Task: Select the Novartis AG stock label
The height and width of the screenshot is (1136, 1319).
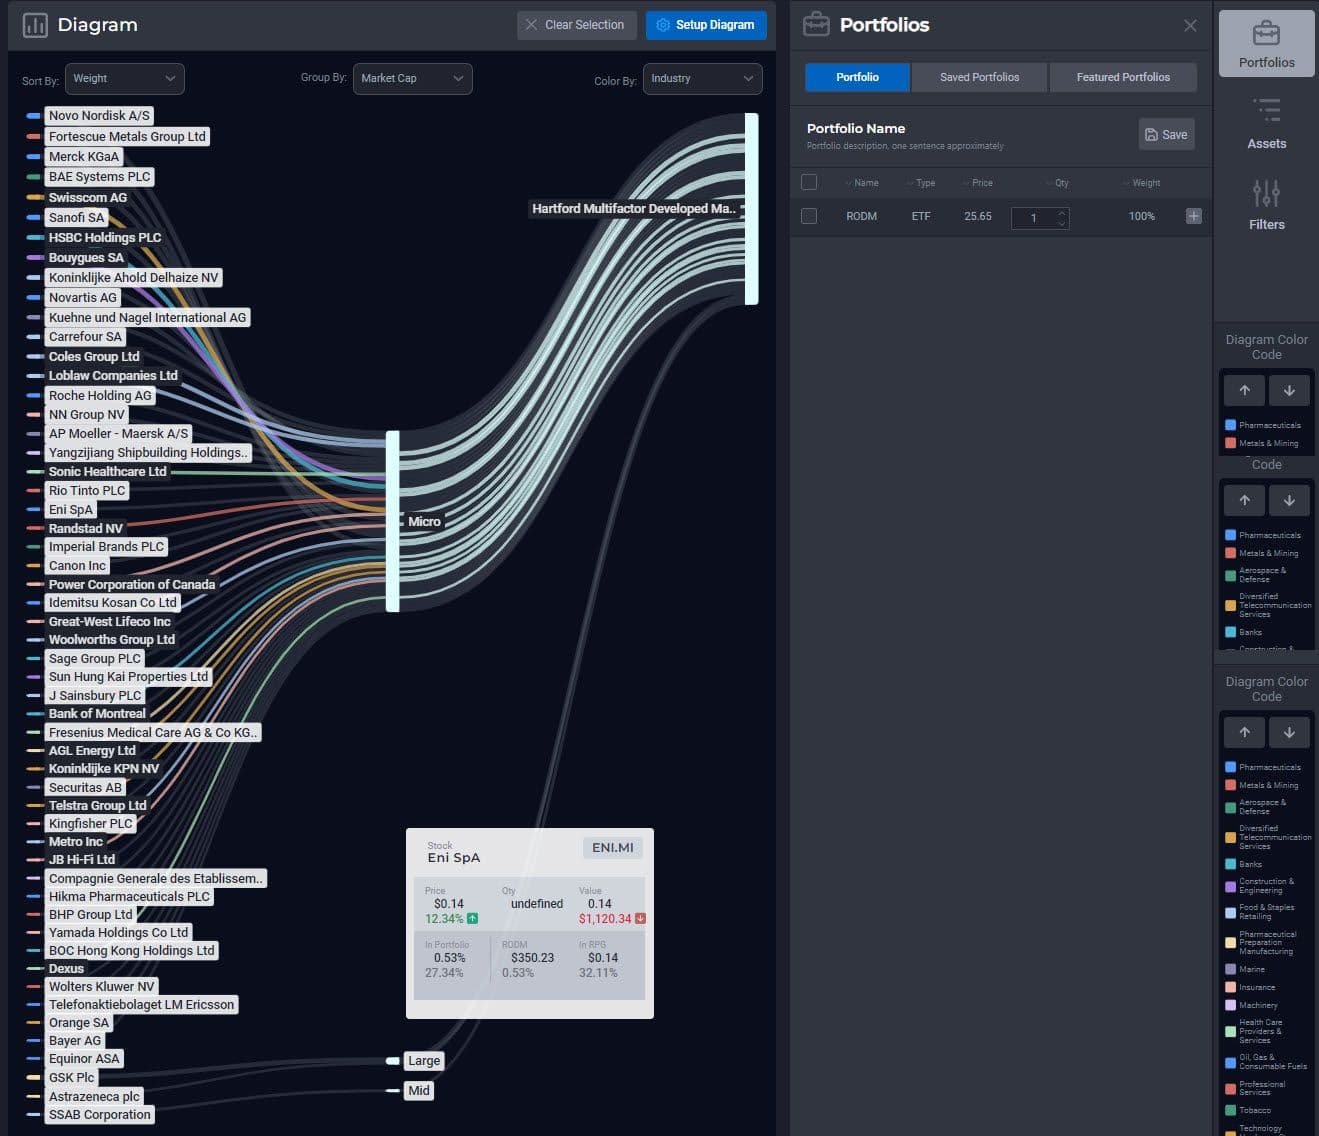Action: tap(83, 297)
